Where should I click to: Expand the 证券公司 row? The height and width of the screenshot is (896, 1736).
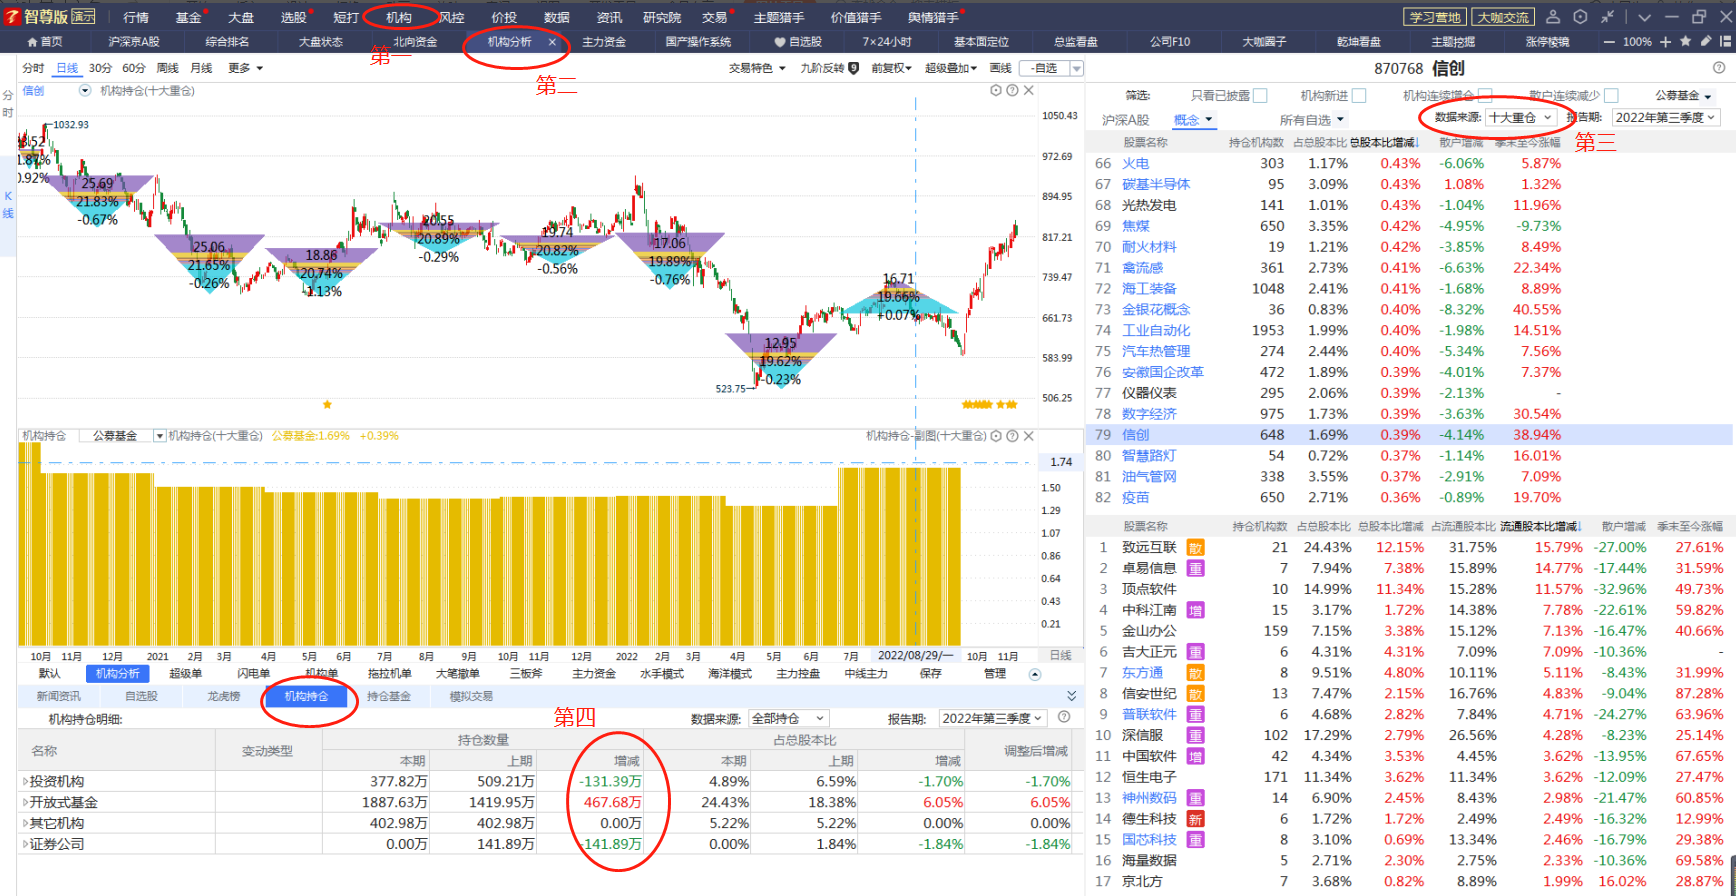pos(26,844)
